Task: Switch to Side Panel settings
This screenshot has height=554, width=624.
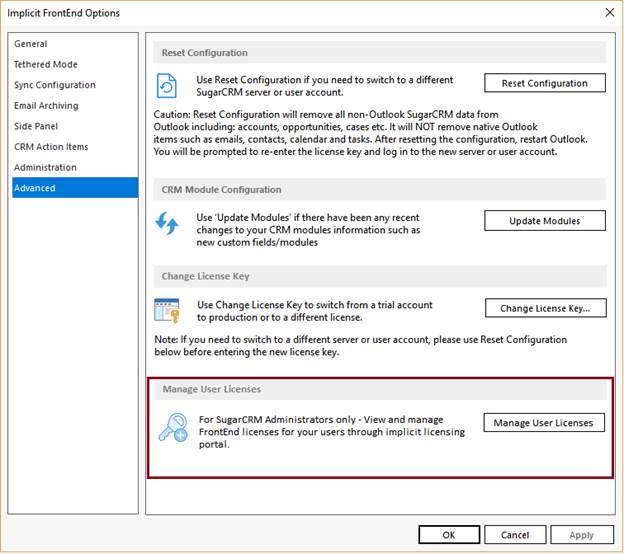Action: click(x=36, y=127)
